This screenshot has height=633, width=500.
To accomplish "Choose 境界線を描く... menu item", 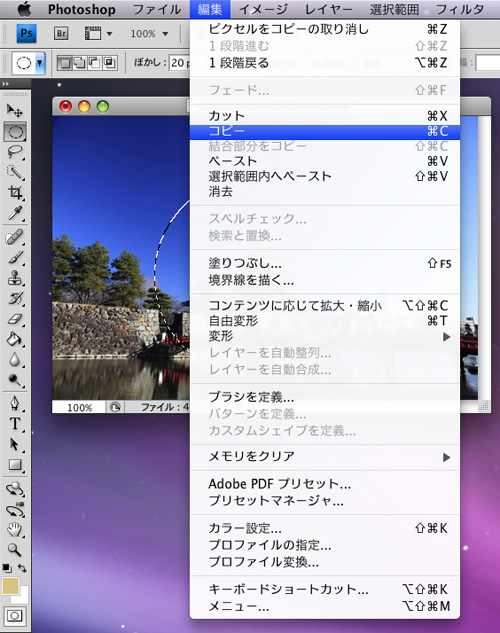I will point(324,280).
